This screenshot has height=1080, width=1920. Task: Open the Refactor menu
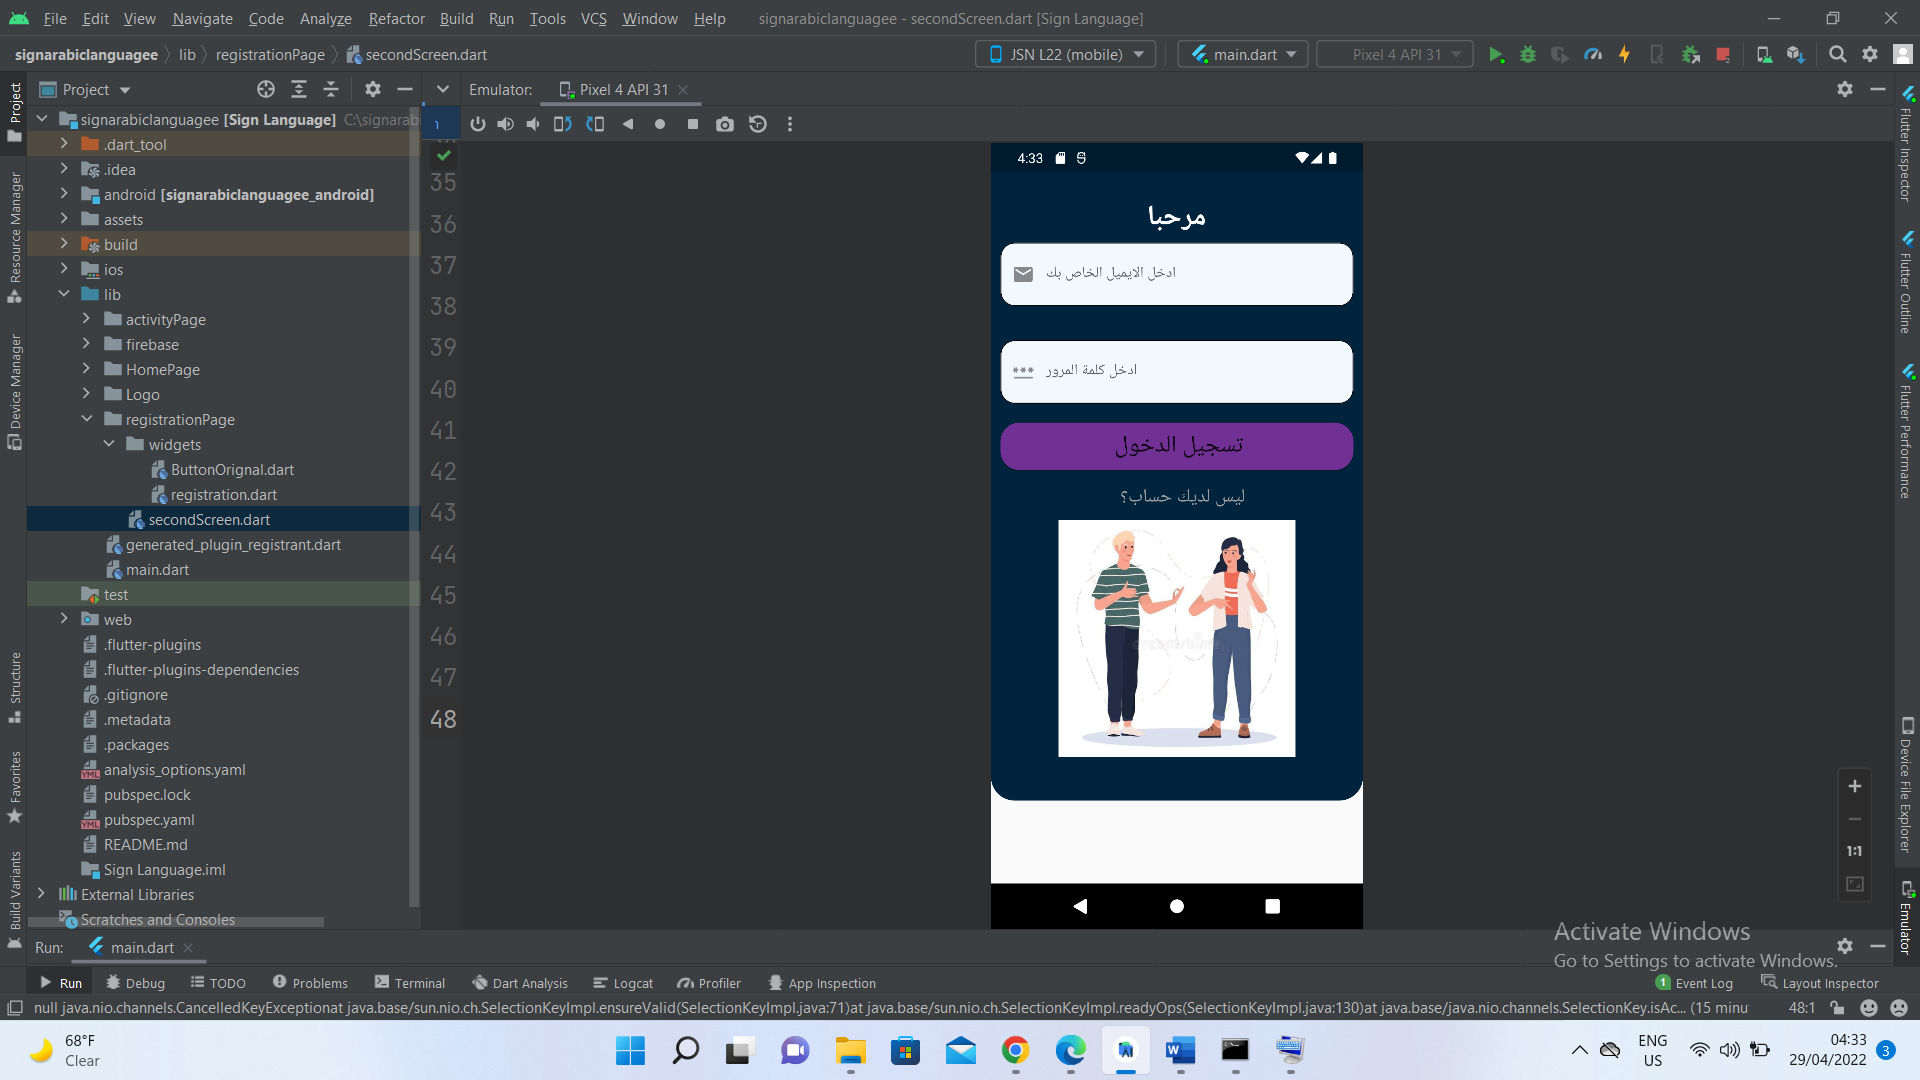396,18
